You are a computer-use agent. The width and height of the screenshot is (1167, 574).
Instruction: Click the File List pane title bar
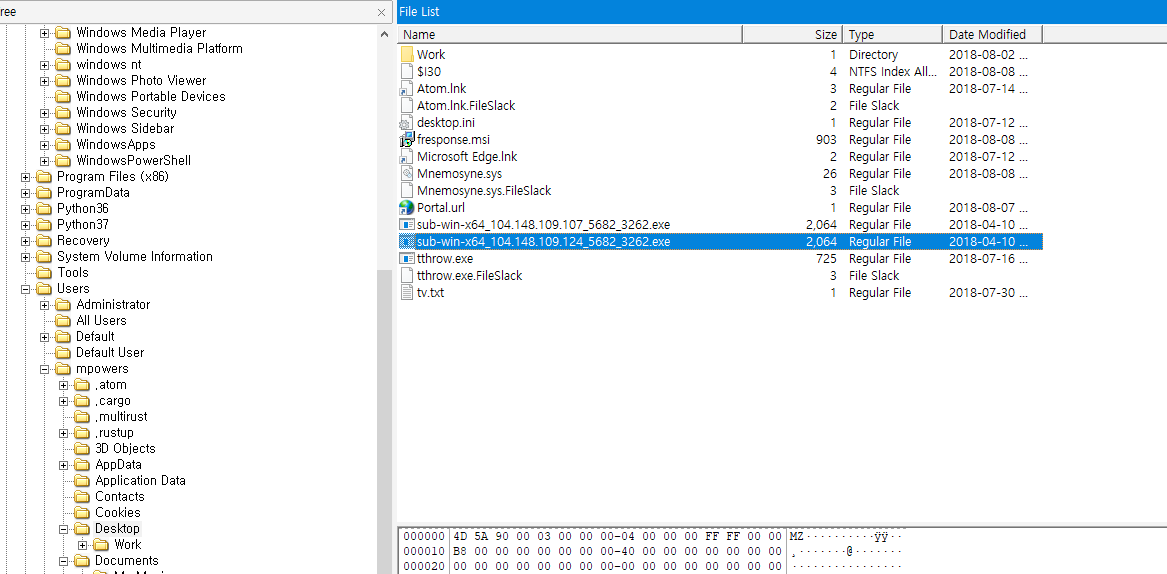(x=781, y=12)
